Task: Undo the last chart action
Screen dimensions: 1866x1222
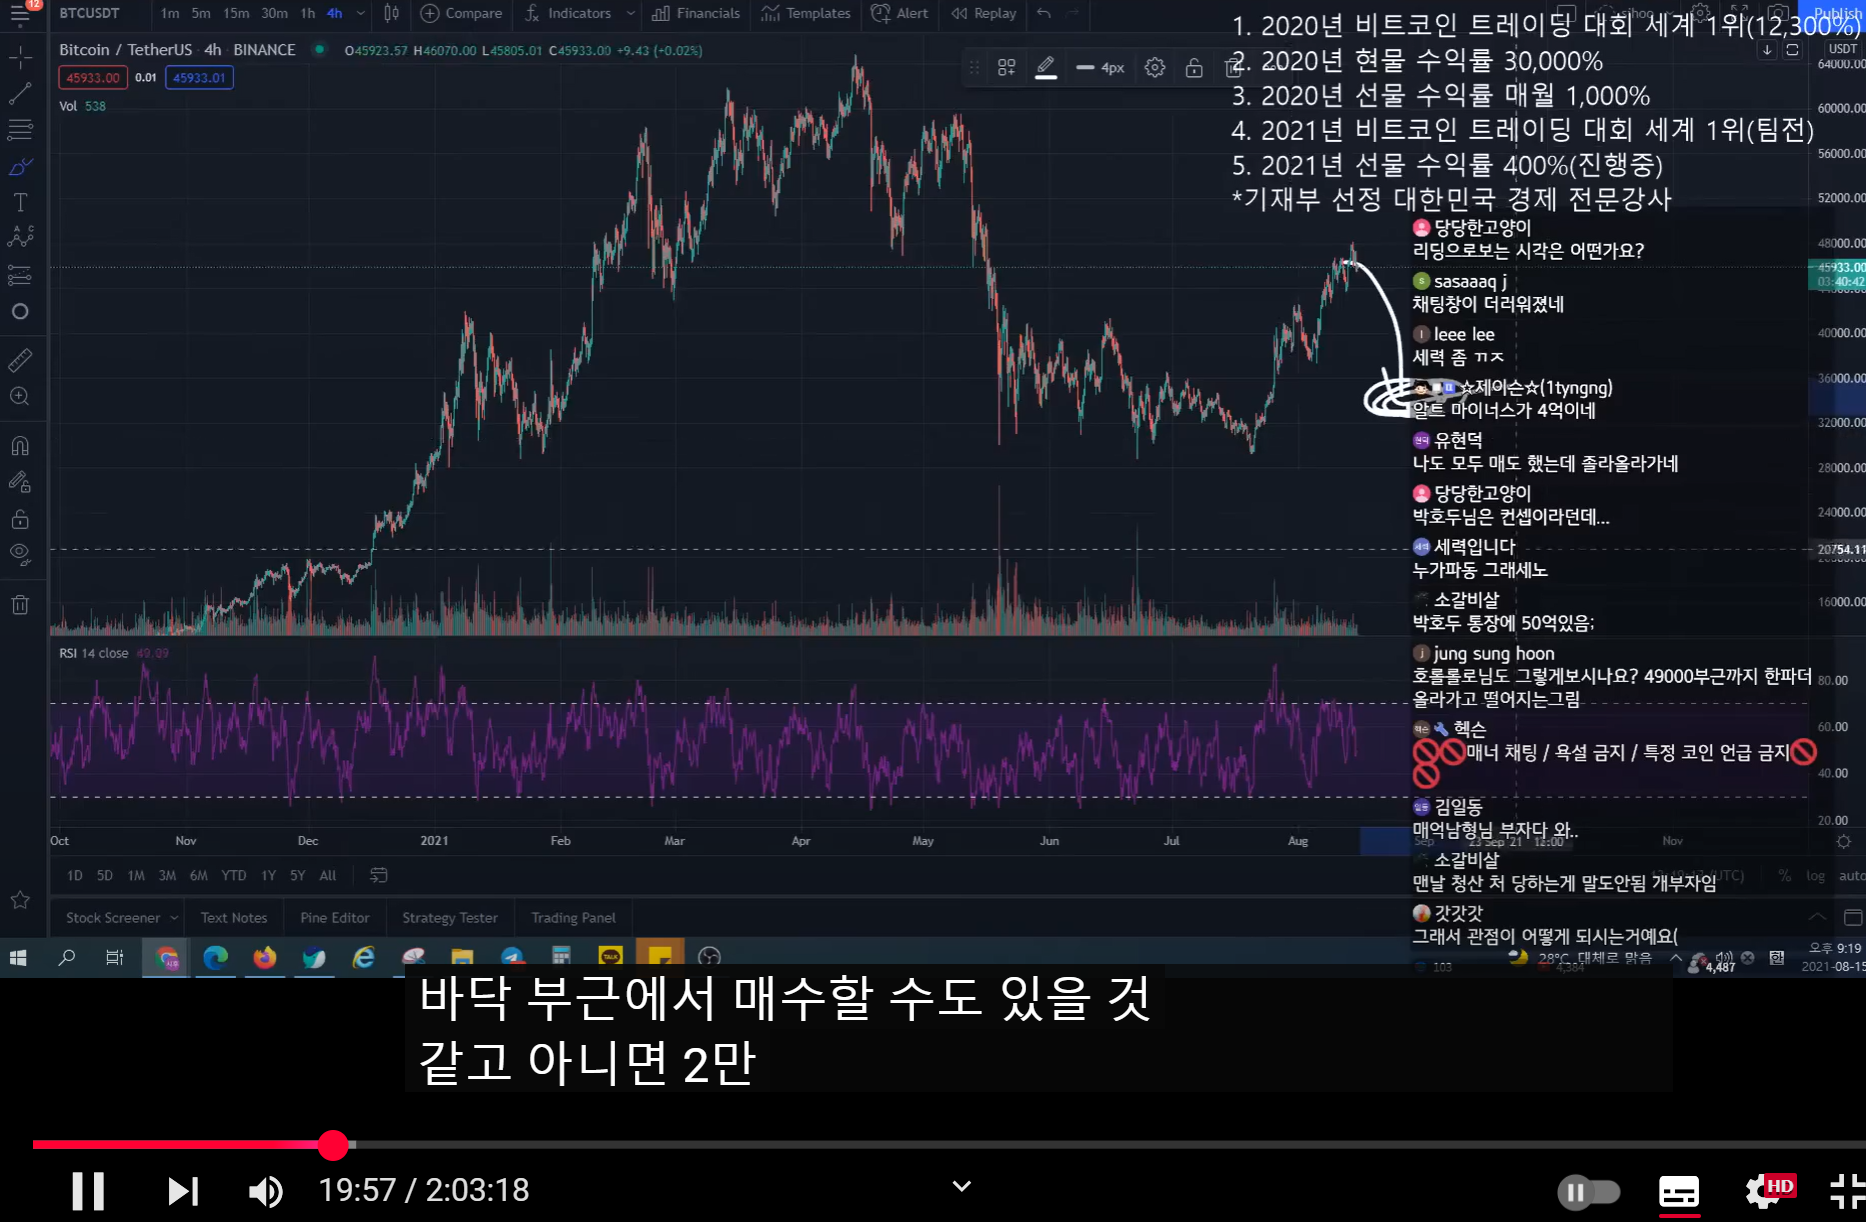Action: (x=1044, y=13)
